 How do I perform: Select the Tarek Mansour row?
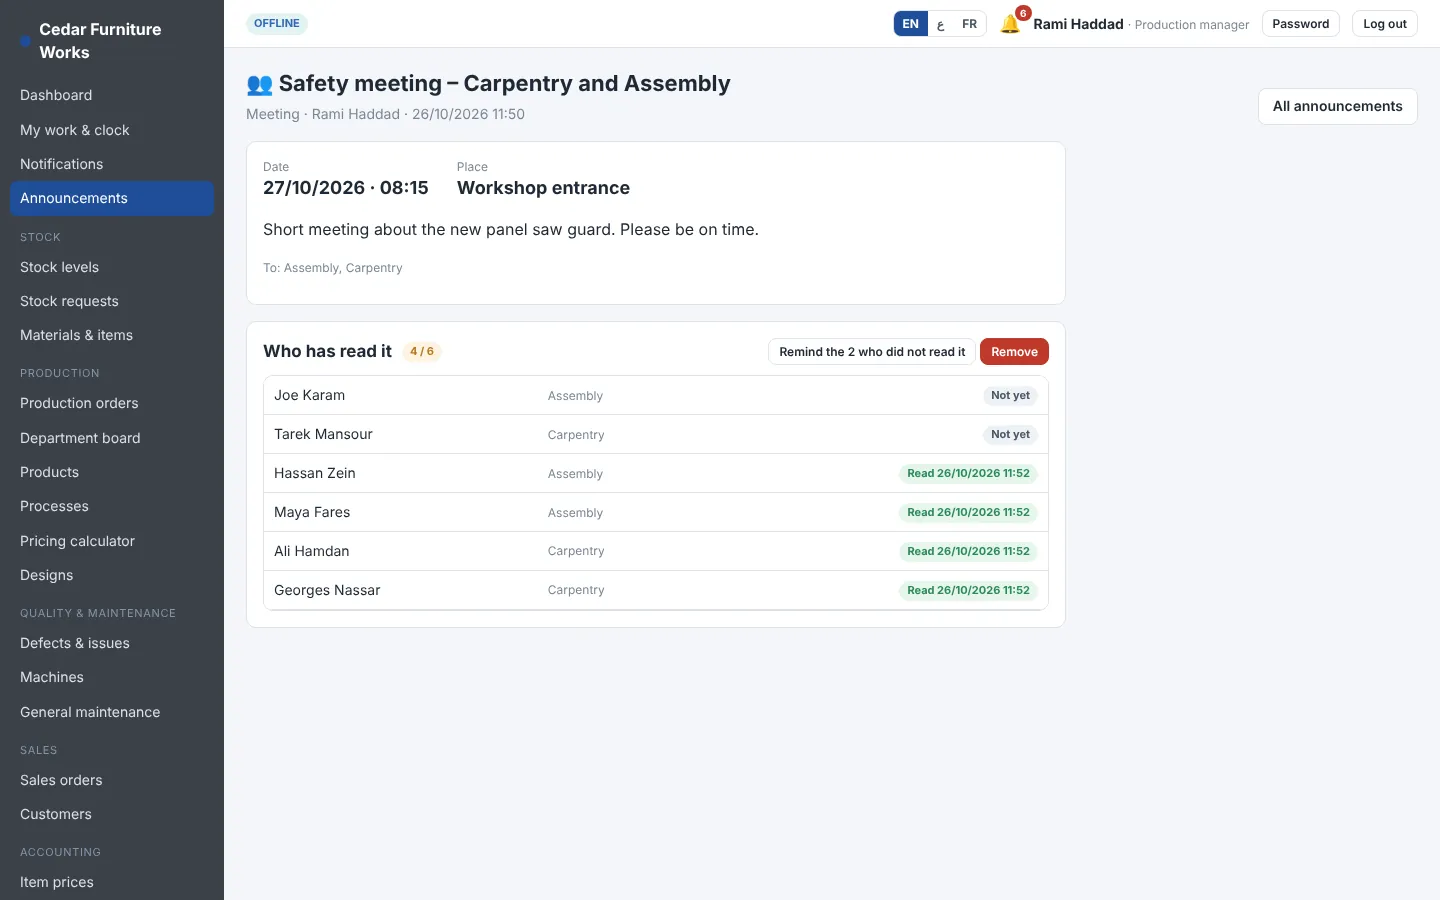[x=656, y=434]
